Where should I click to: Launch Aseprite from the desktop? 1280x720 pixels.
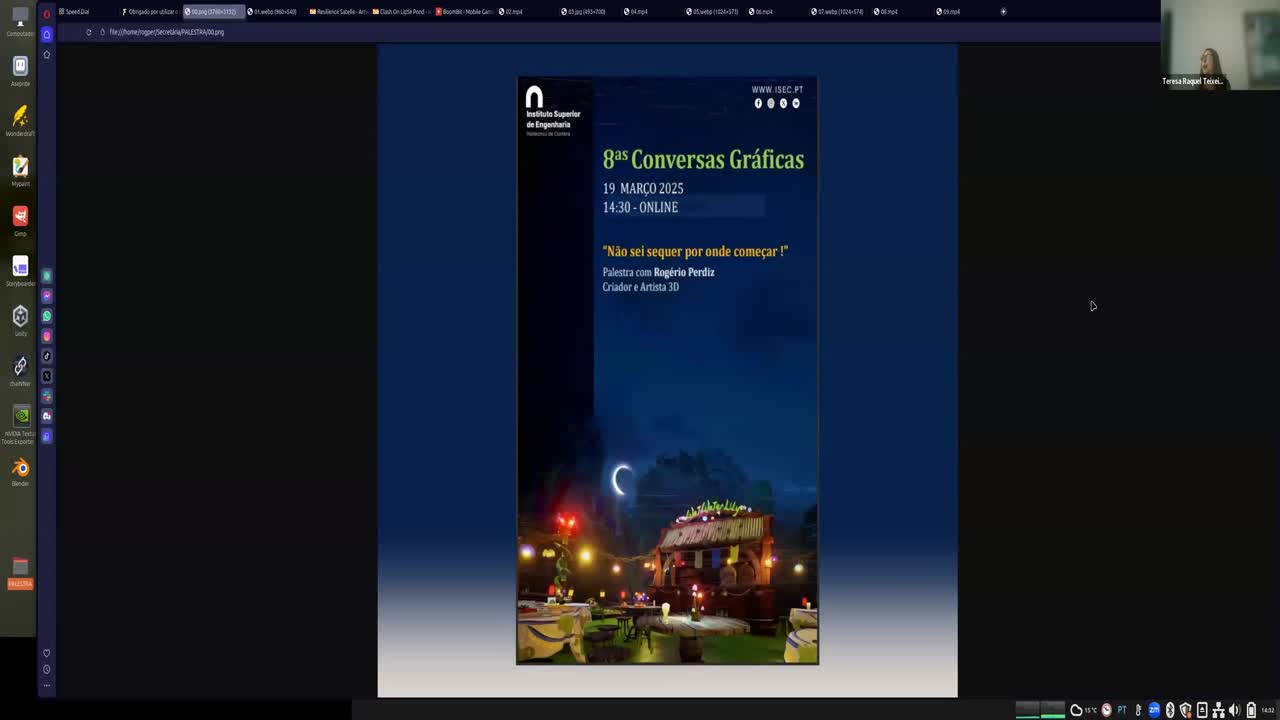(x=20, y=70)
